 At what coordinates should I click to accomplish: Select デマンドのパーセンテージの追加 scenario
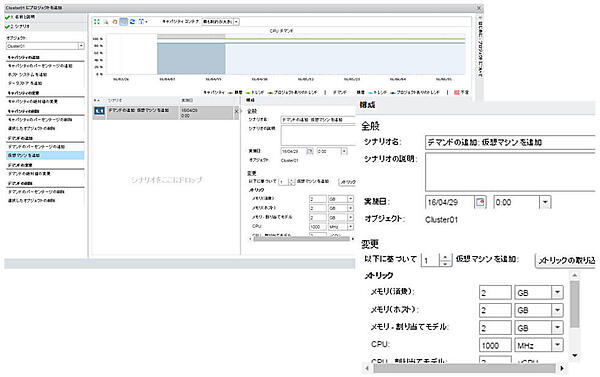37,147
